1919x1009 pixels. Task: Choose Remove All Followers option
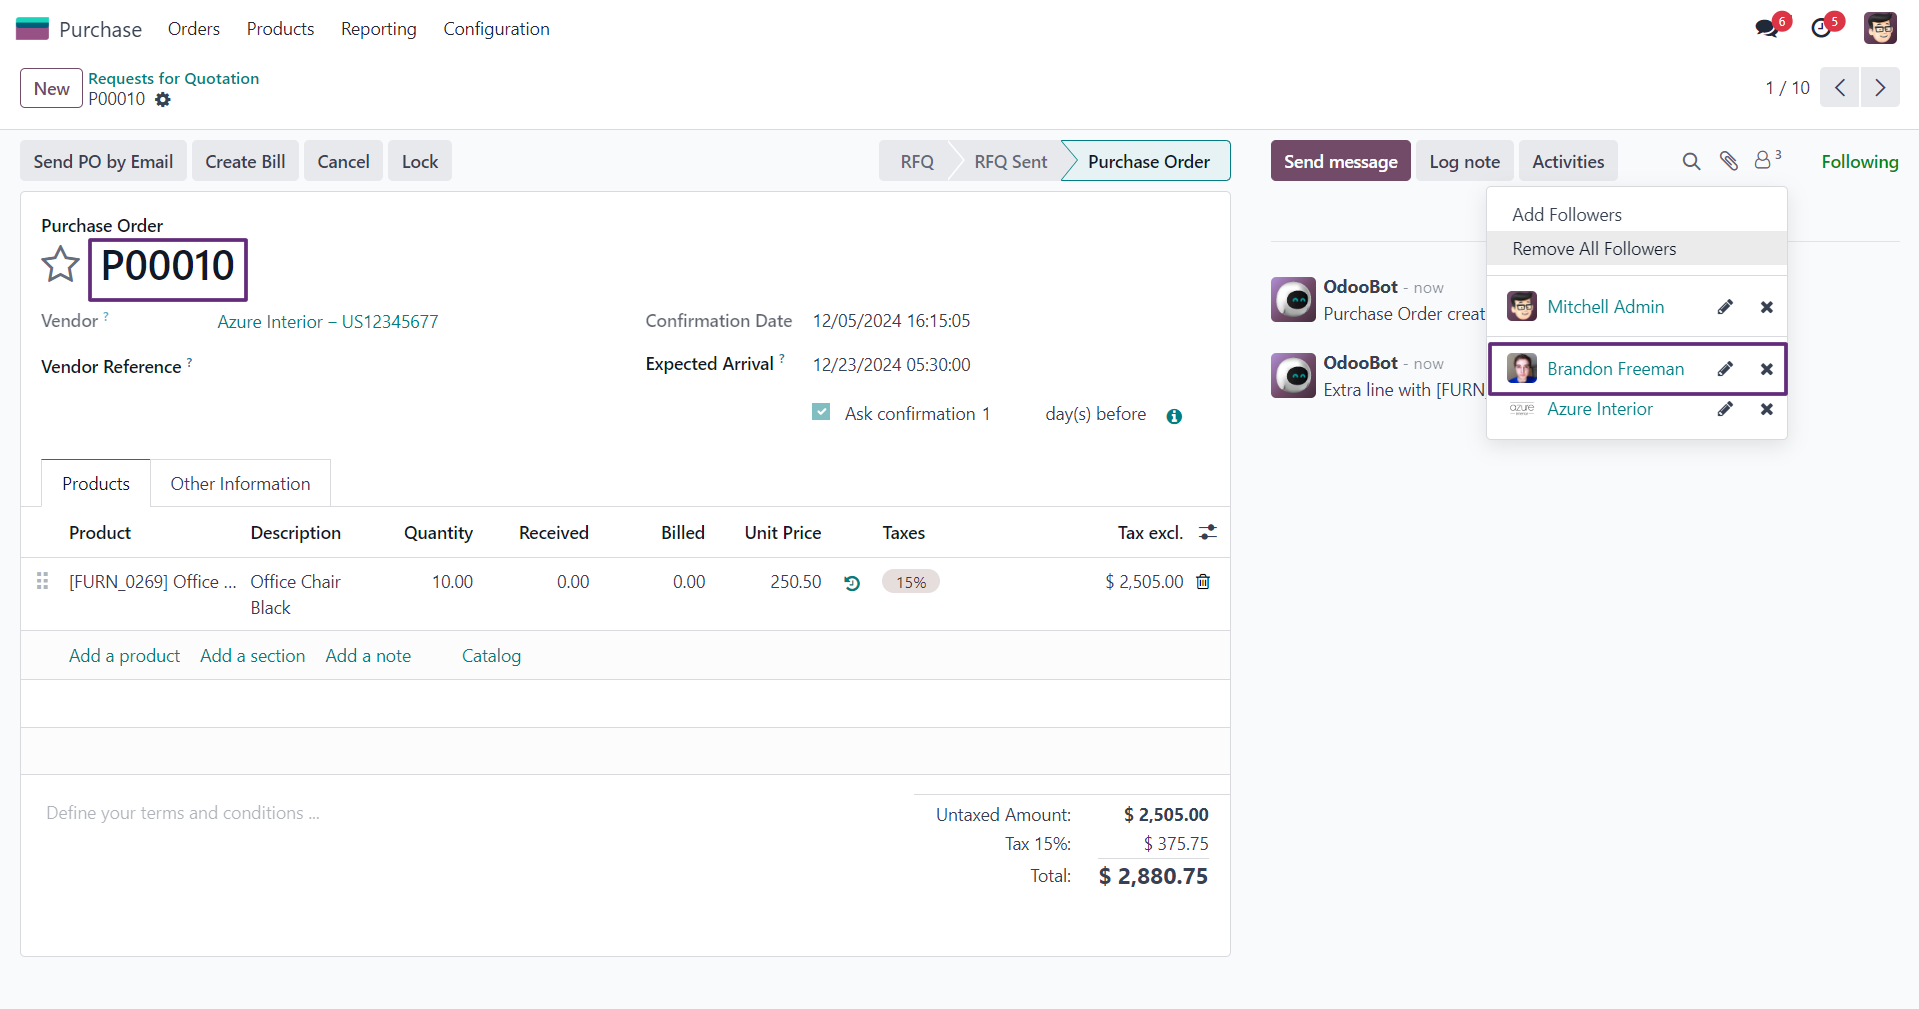[x=1636, y=249]
